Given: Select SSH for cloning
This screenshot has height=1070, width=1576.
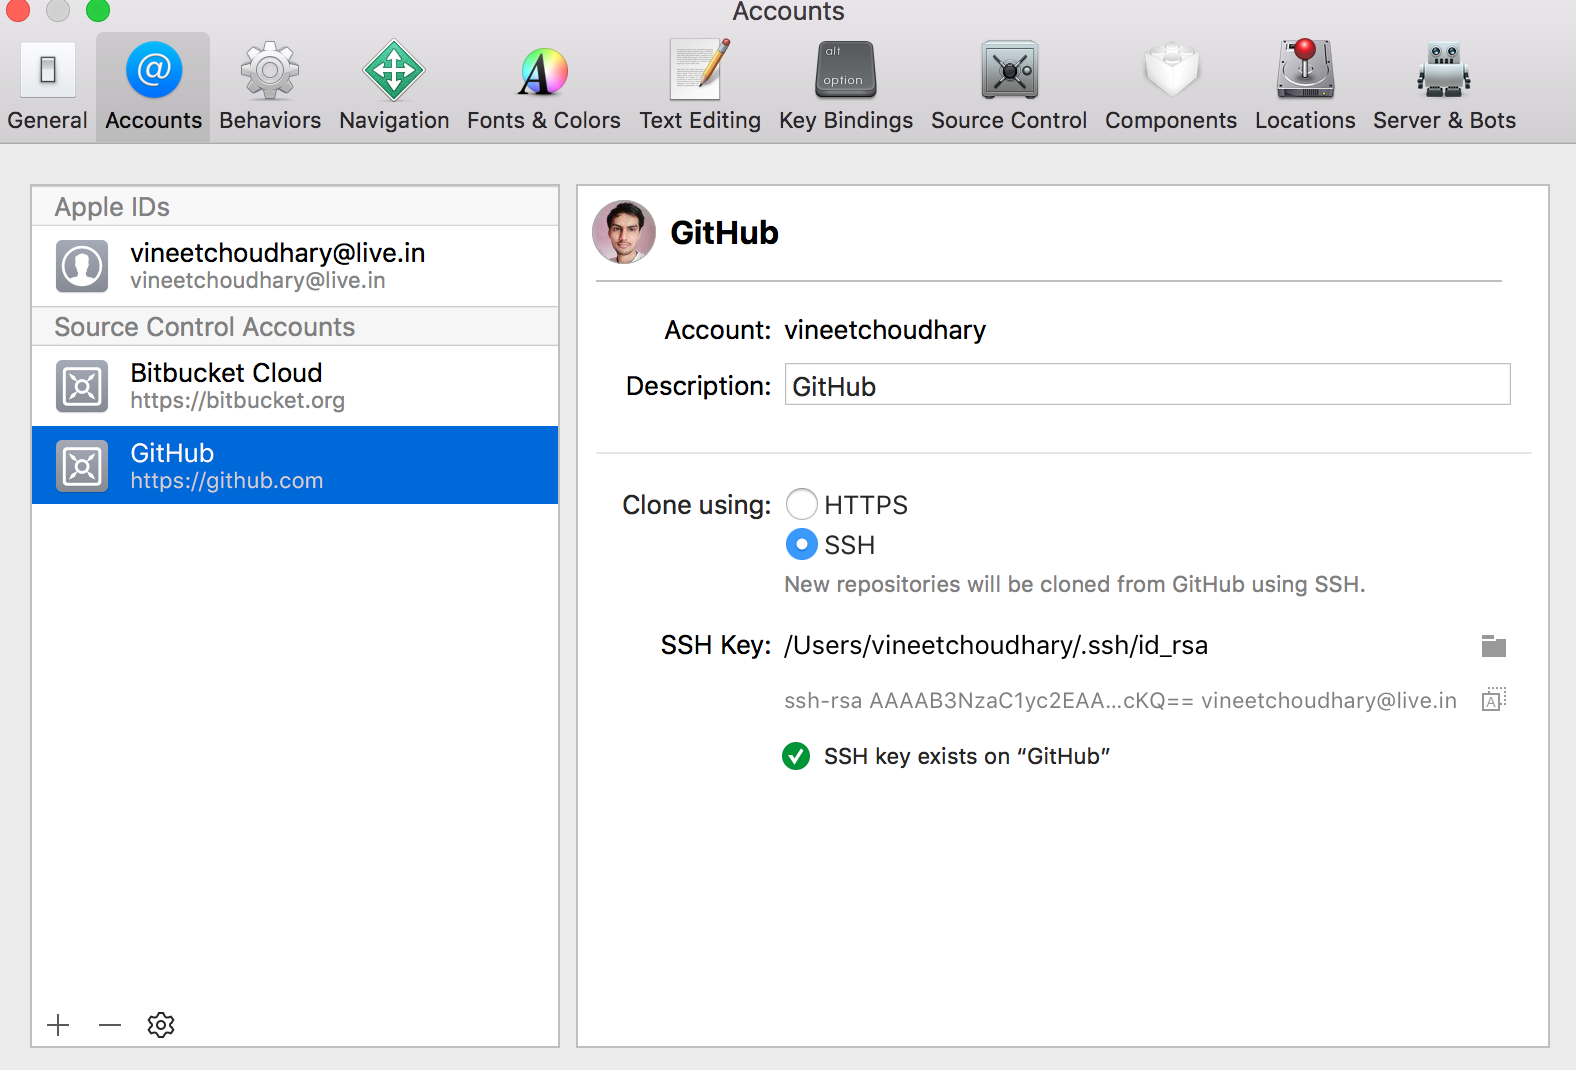Looking at the screenshot, I should [x=802, y=544].
